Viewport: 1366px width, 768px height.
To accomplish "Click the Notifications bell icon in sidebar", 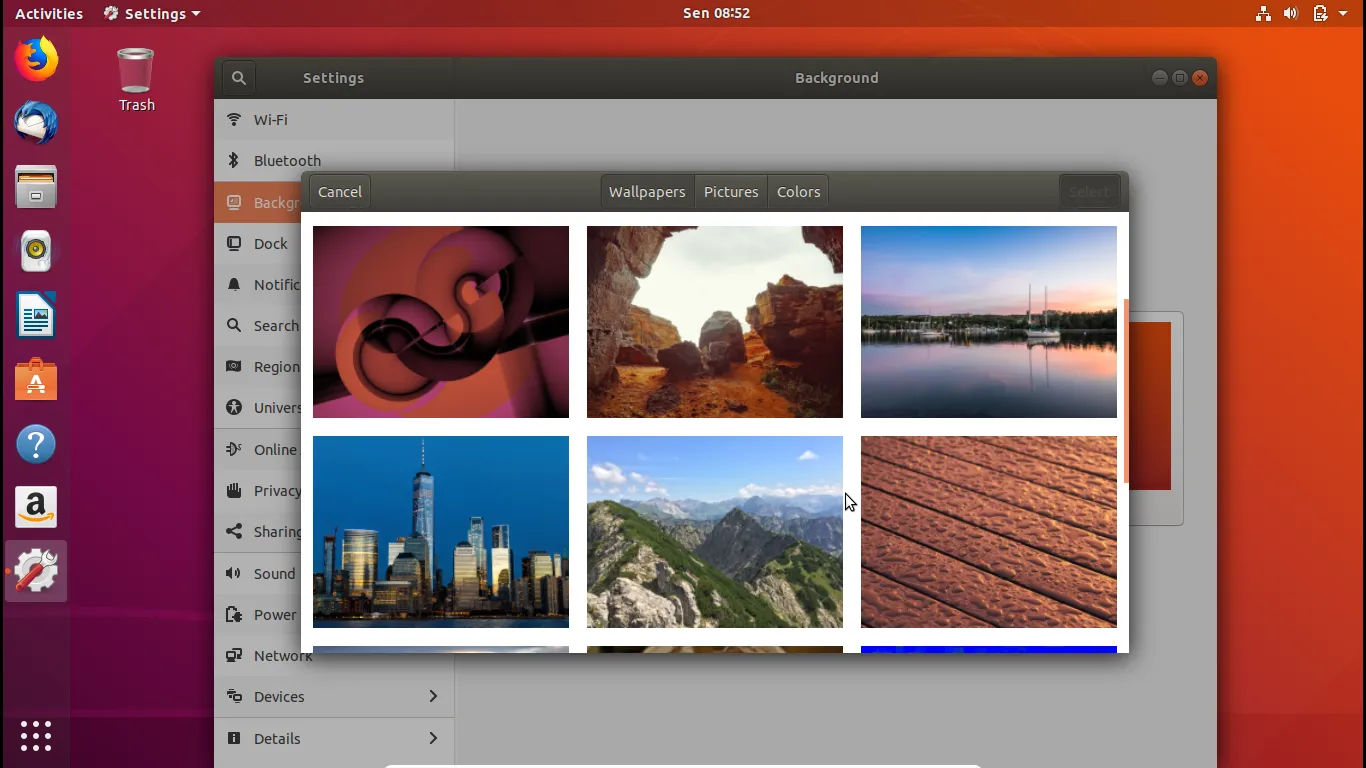I will click(x=234, y=284).
